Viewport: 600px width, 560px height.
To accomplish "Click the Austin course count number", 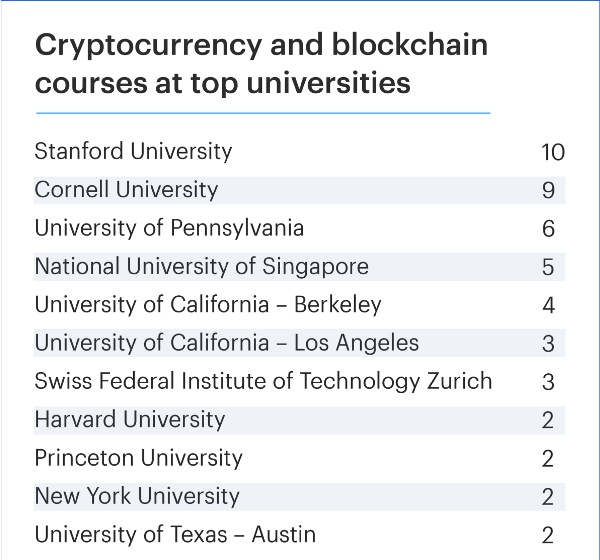I will [x=548, y=535].
